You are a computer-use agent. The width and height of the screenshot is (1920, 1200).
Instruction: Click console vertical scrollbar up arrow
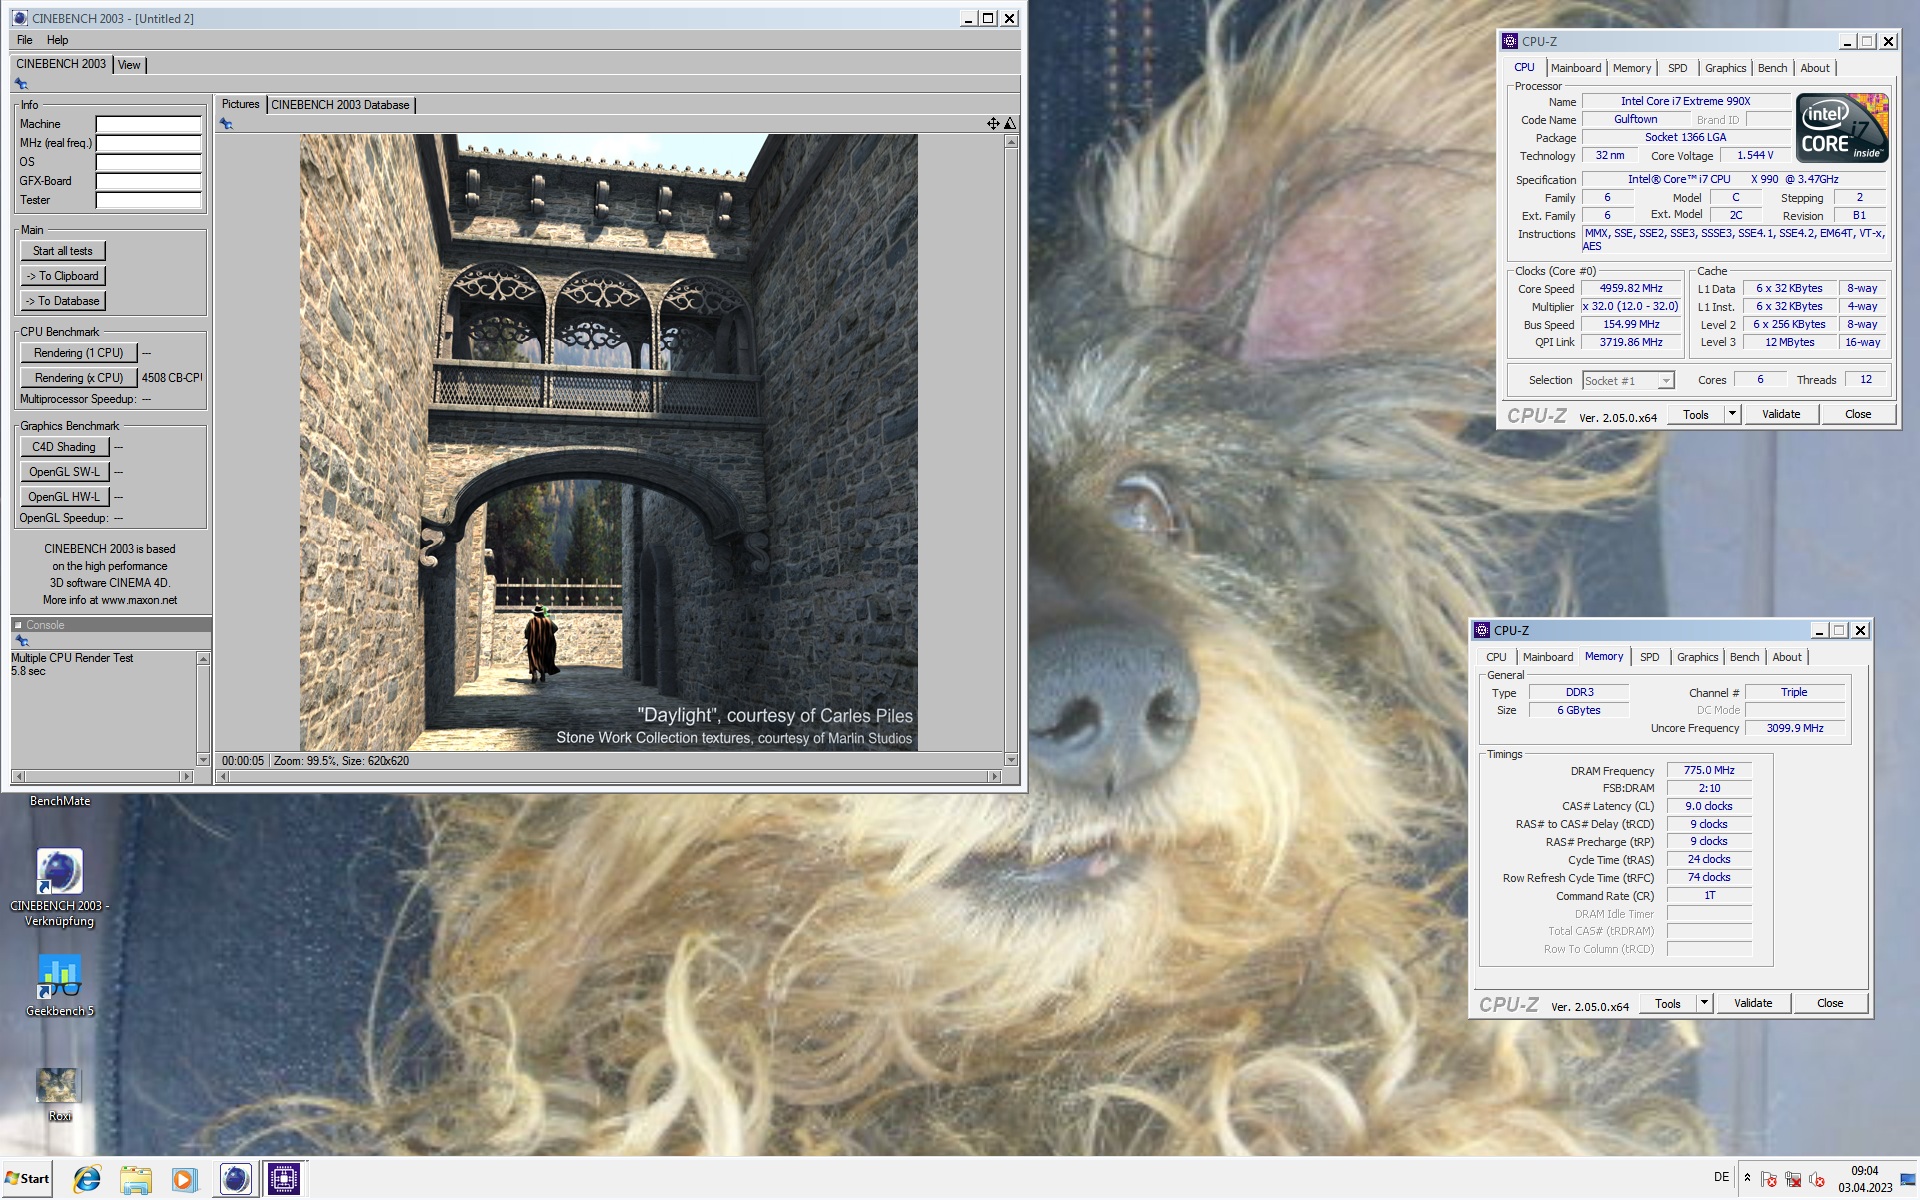(x=203, y=659)
